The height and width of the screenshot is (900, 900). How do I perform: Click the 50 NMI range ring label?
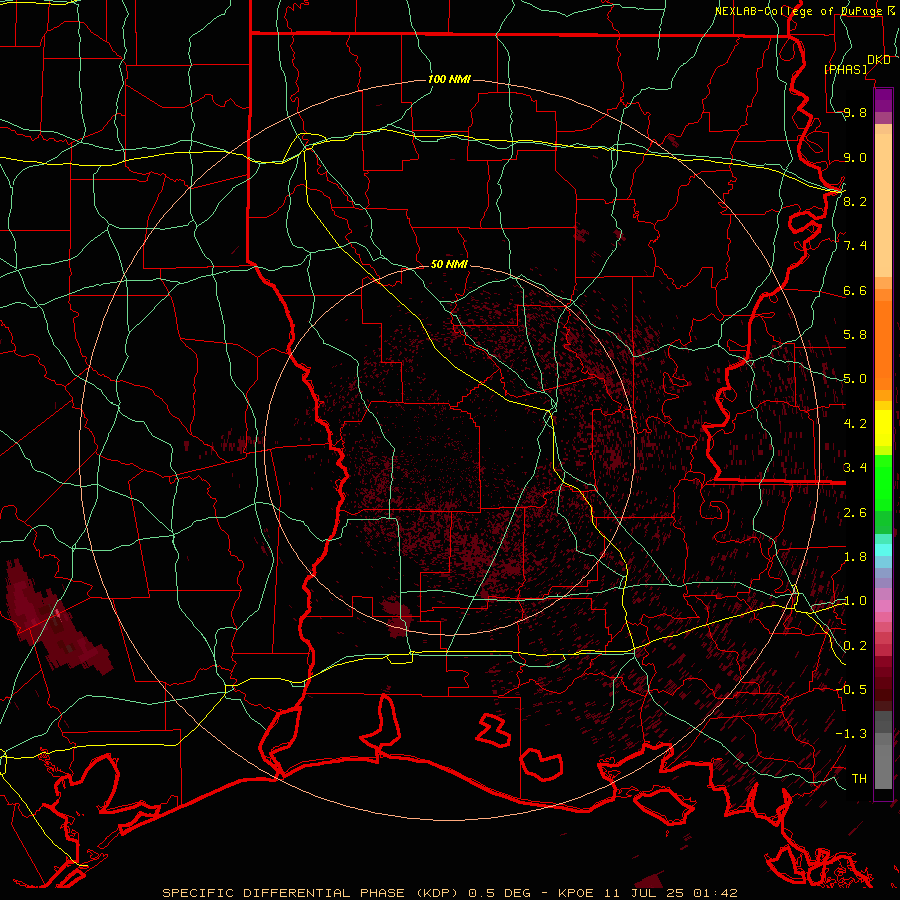coord(449,264)
